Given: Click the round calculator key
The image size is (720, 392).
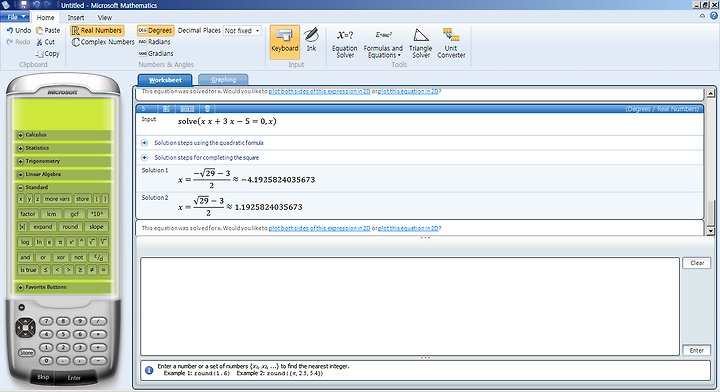Looking at the screenshot, I should (70, 227).
